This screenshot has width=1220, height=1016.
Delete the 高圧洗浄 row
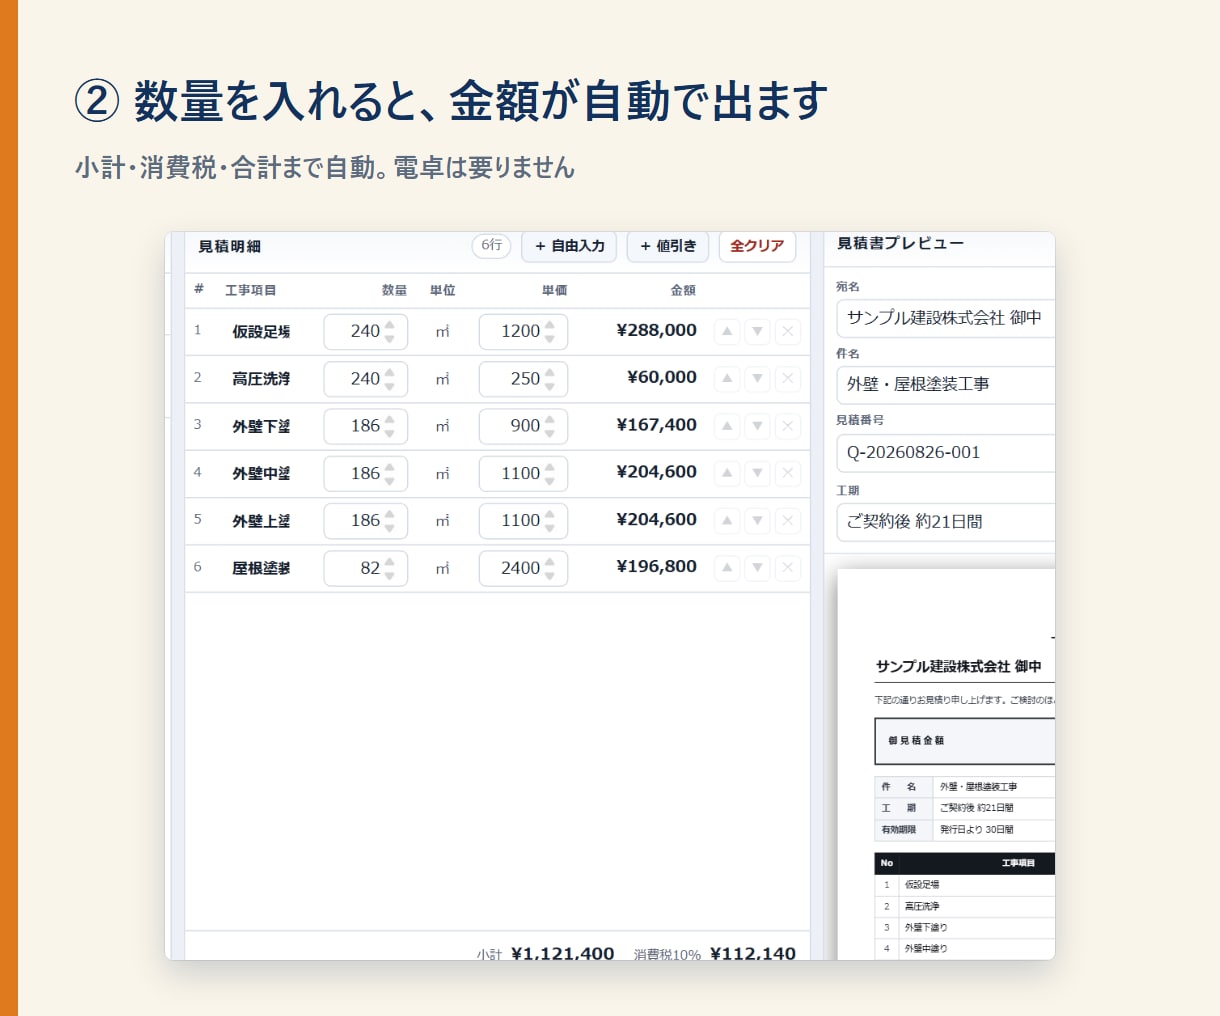pyautogui.click(x=788, y=378)
